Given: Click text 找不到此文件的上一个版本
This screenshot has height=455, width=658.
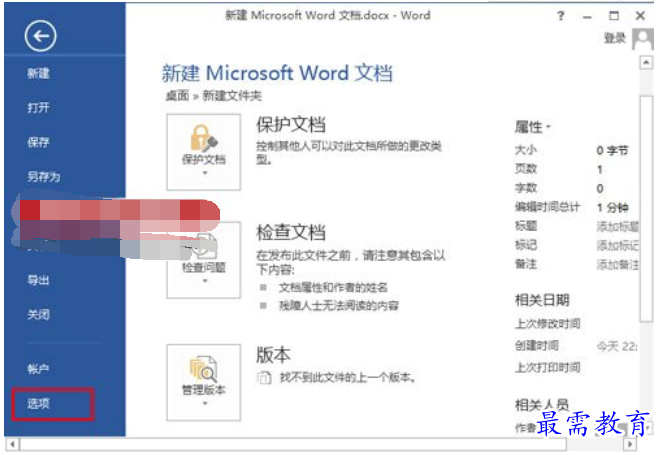Looking at the screenshot, I should (x=346, y=378).
